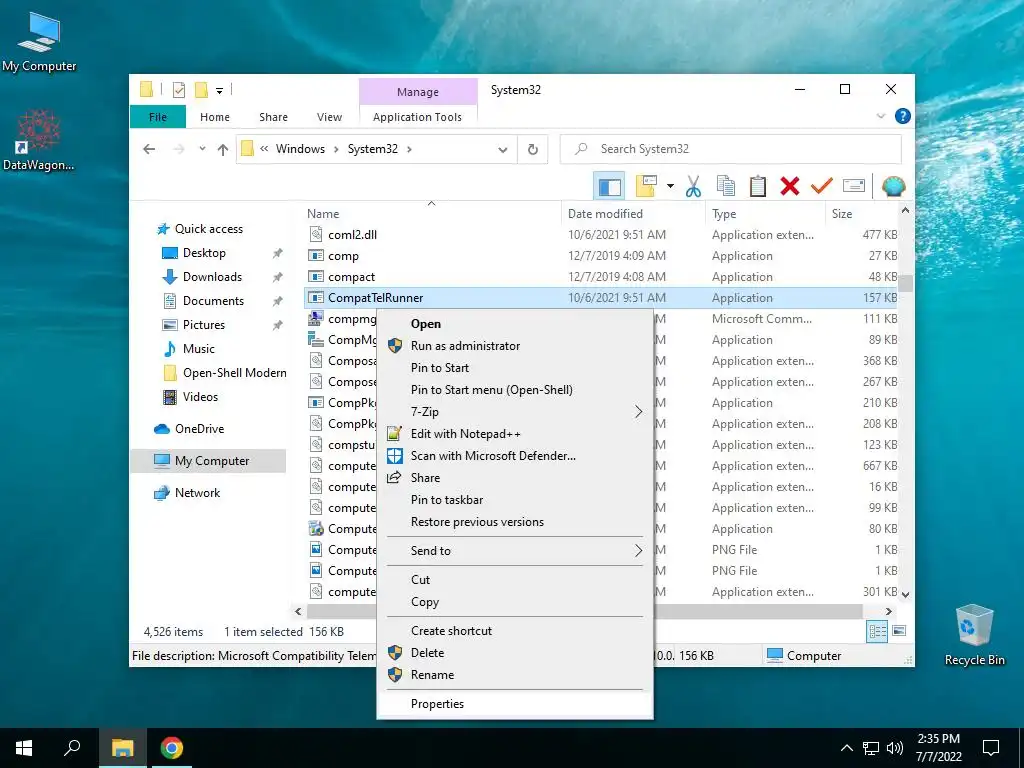Select Network in navigation pane
The width and height of the screenshot is (1024, 768).
click(x=197, y=493)
